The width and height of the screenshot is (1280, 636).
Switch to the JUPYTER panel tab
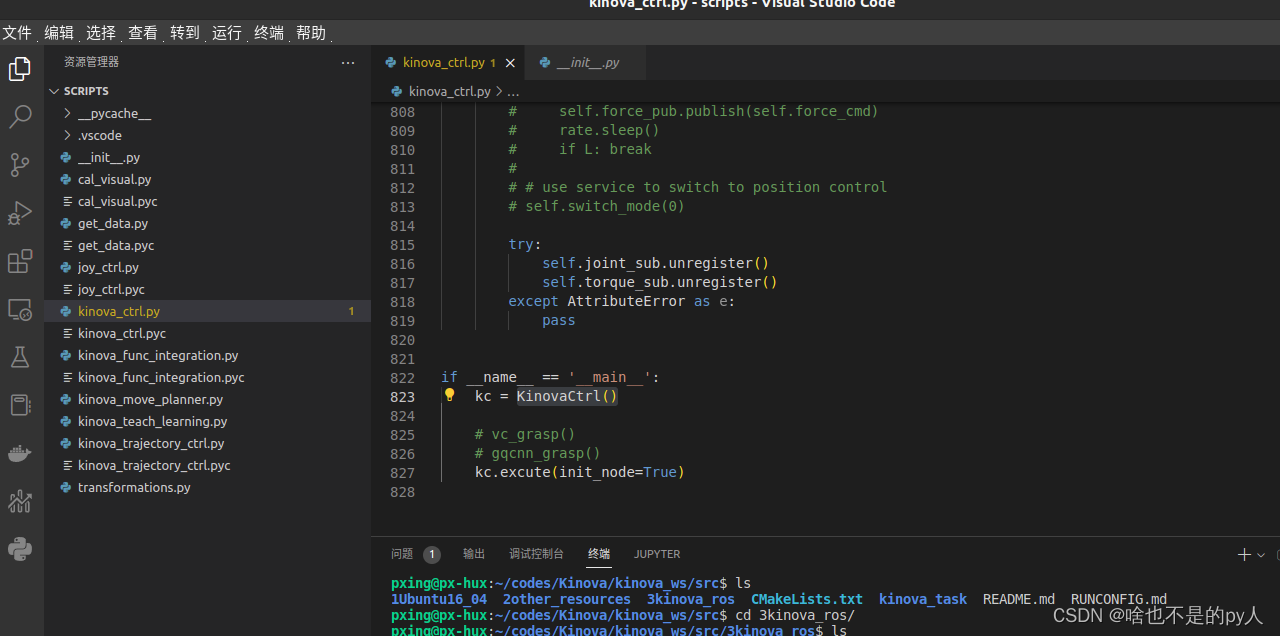(x=657, y=554)
